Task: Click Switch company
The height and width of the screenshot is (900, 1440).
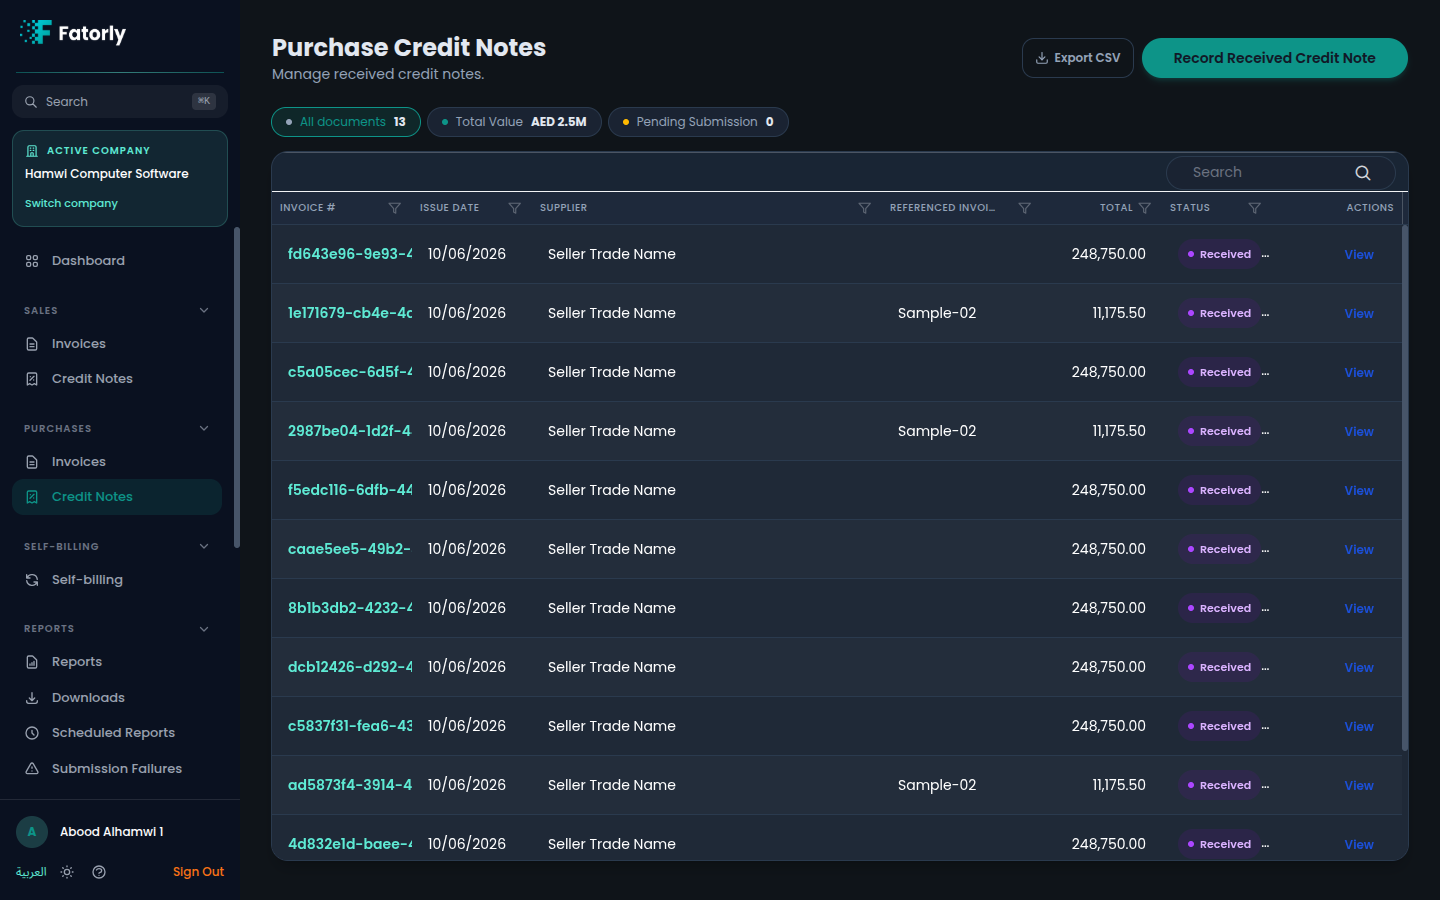Action: tap(71, 204)
